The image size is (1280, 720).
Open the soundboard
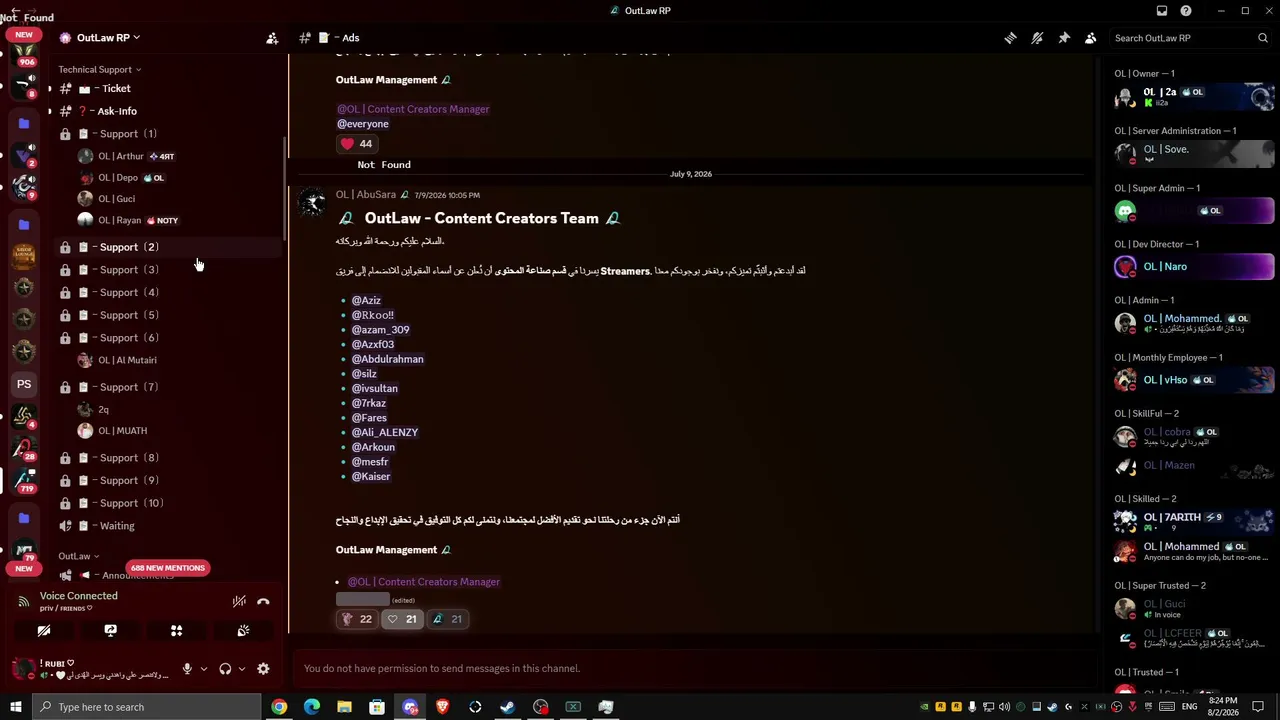[x=243, y=631]
